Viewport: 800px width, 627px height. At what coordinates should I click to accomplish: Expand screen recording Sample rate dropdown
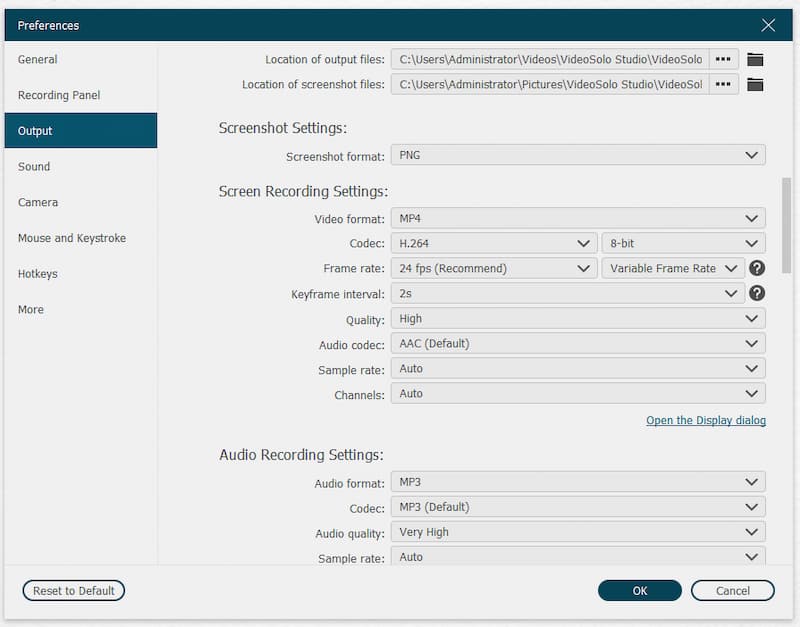coord(578,369)
